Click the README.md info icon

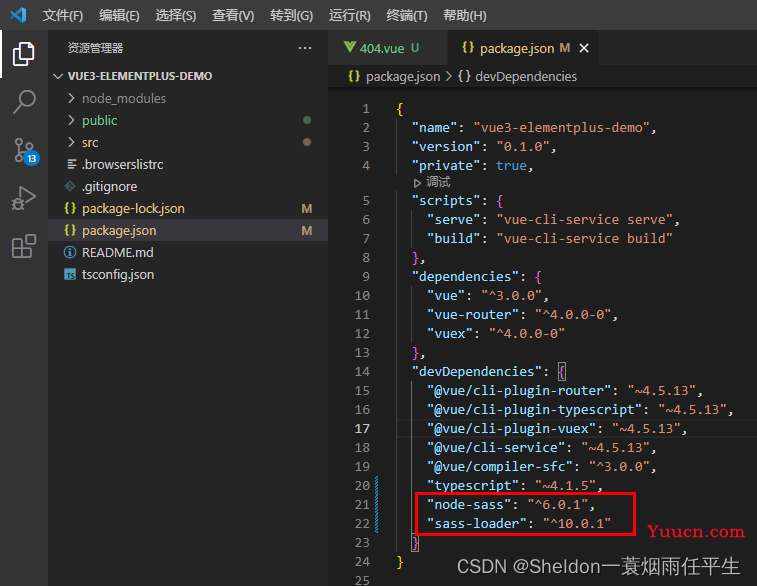[x=70, y=252]
